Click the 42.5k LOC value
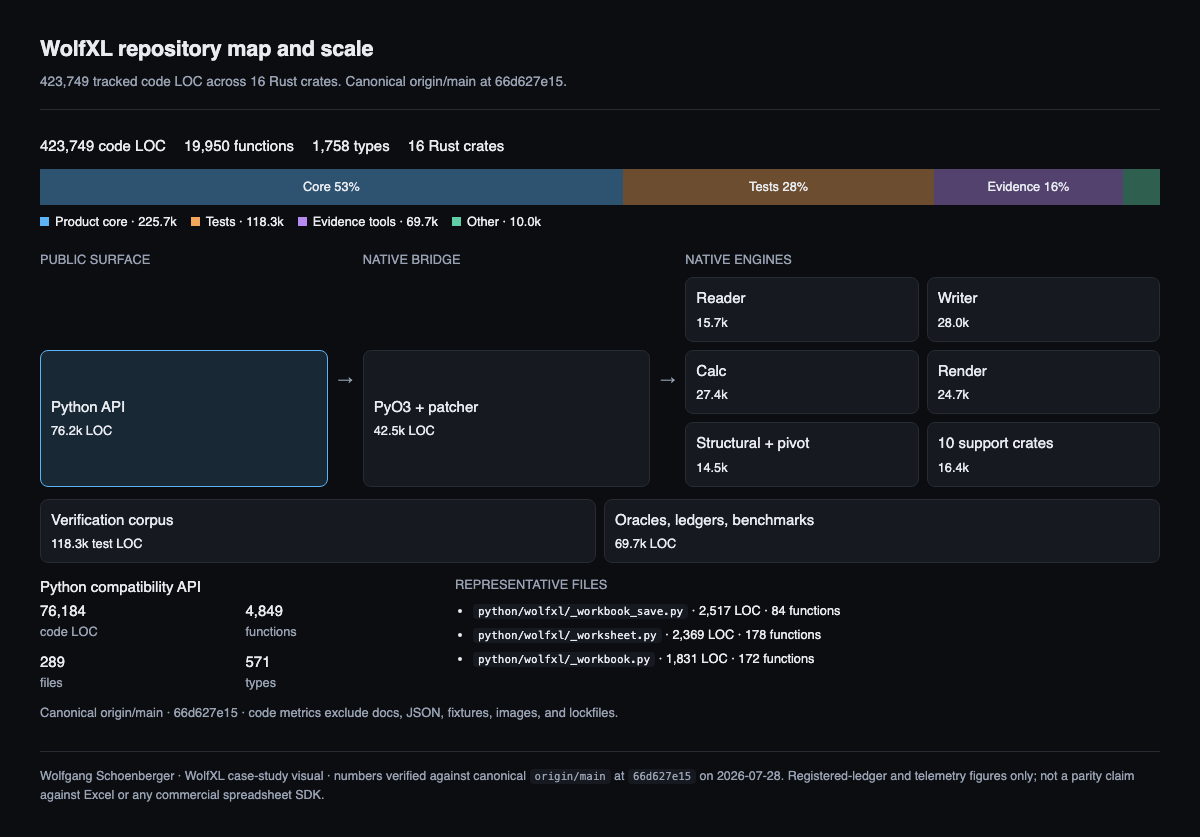The image size is (1200, 837). coord(404,431)
